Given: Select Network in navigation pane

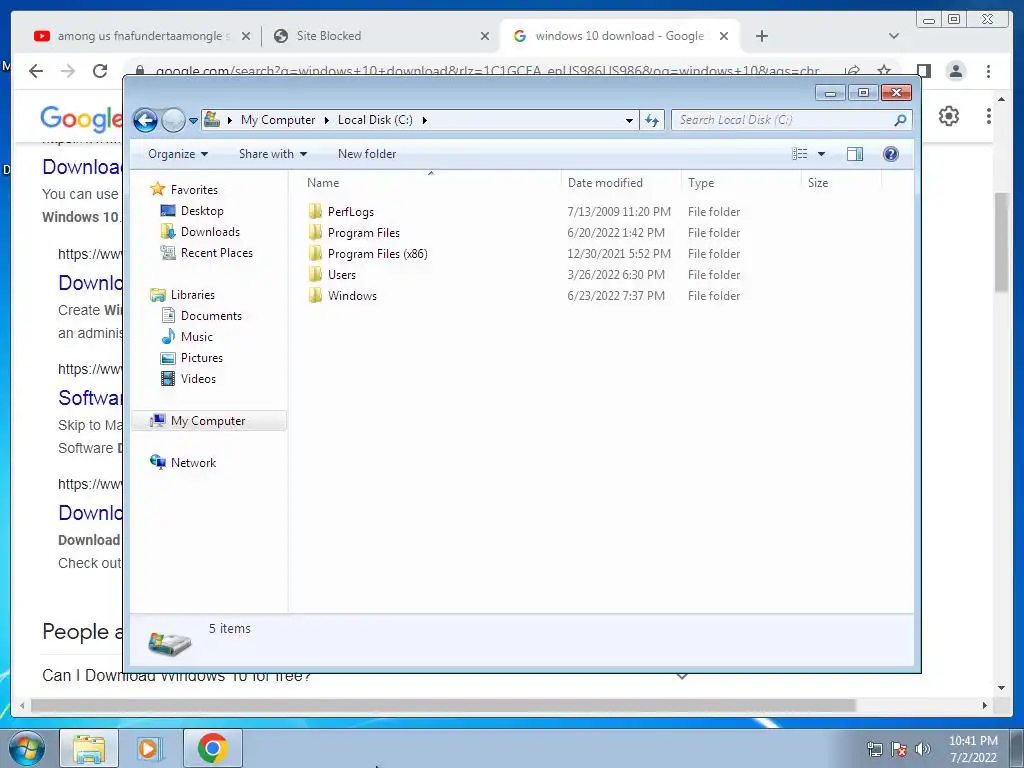Looking at the screenshot, I should click(x=193, y=462).
